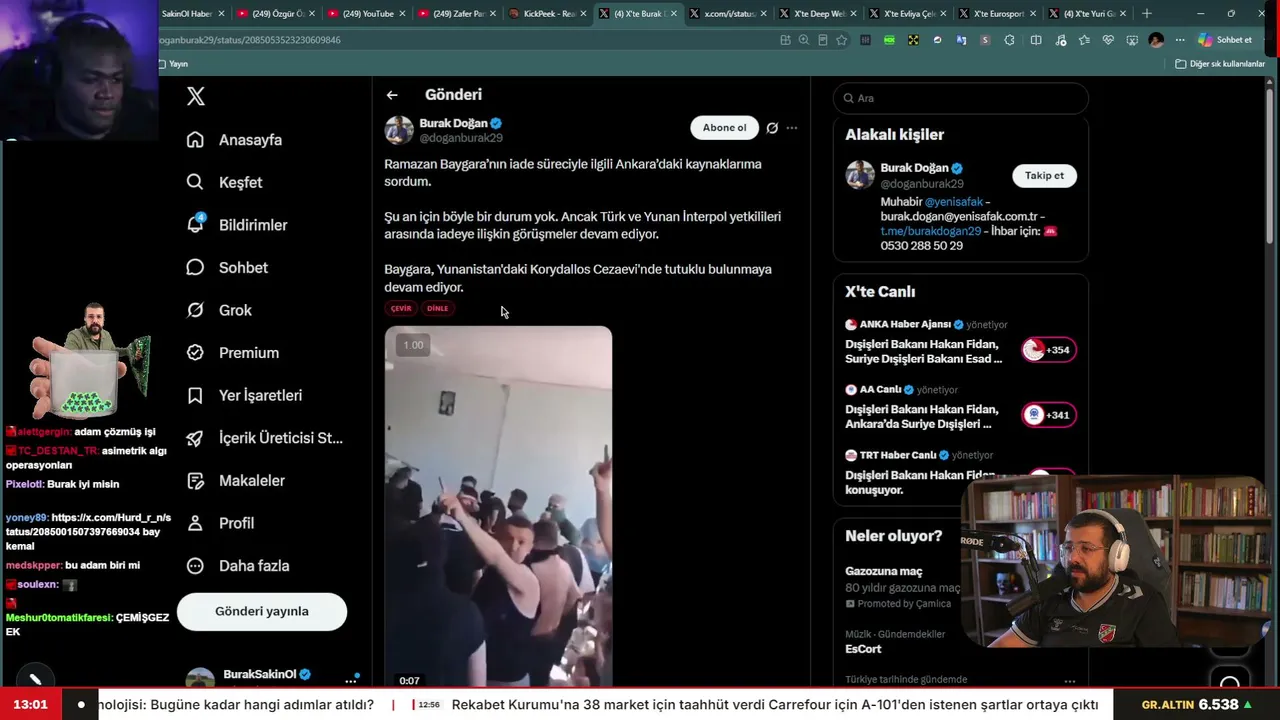This screenshot has width=1280, height=720.
Task: Toggle the split screen icon
Action: (x=1036, y=40)
